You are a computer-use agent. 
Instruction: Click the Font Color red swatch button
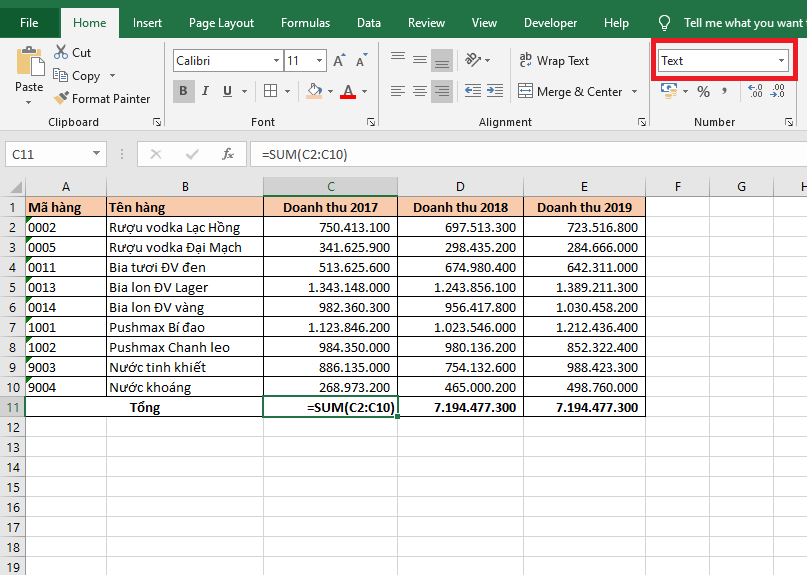point(347,92)
